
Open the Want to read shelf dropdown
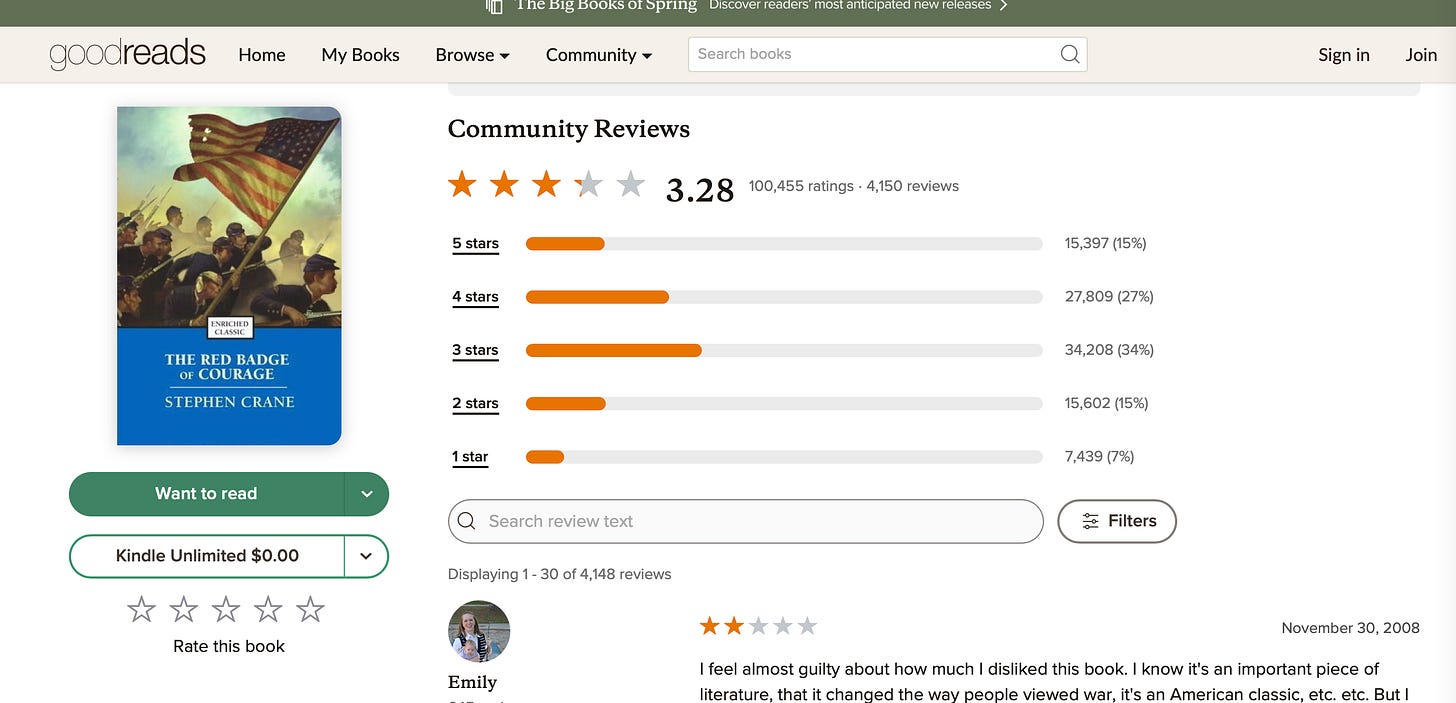tap(366, 494)
